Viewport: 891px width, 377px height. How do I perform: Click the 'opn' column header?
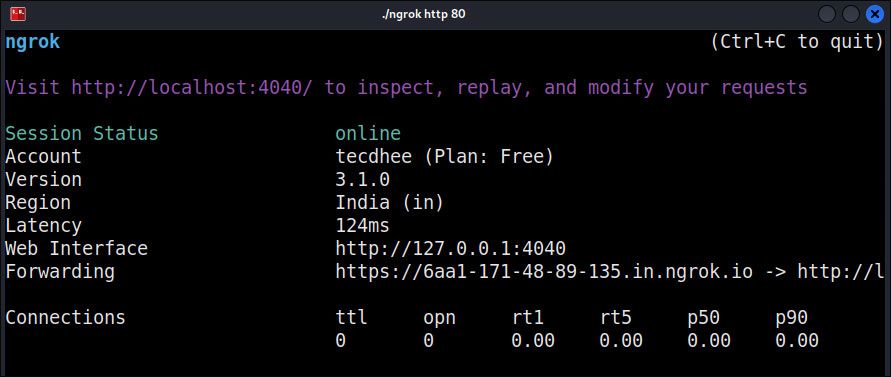pyautogui.click(x=439, y=318)
